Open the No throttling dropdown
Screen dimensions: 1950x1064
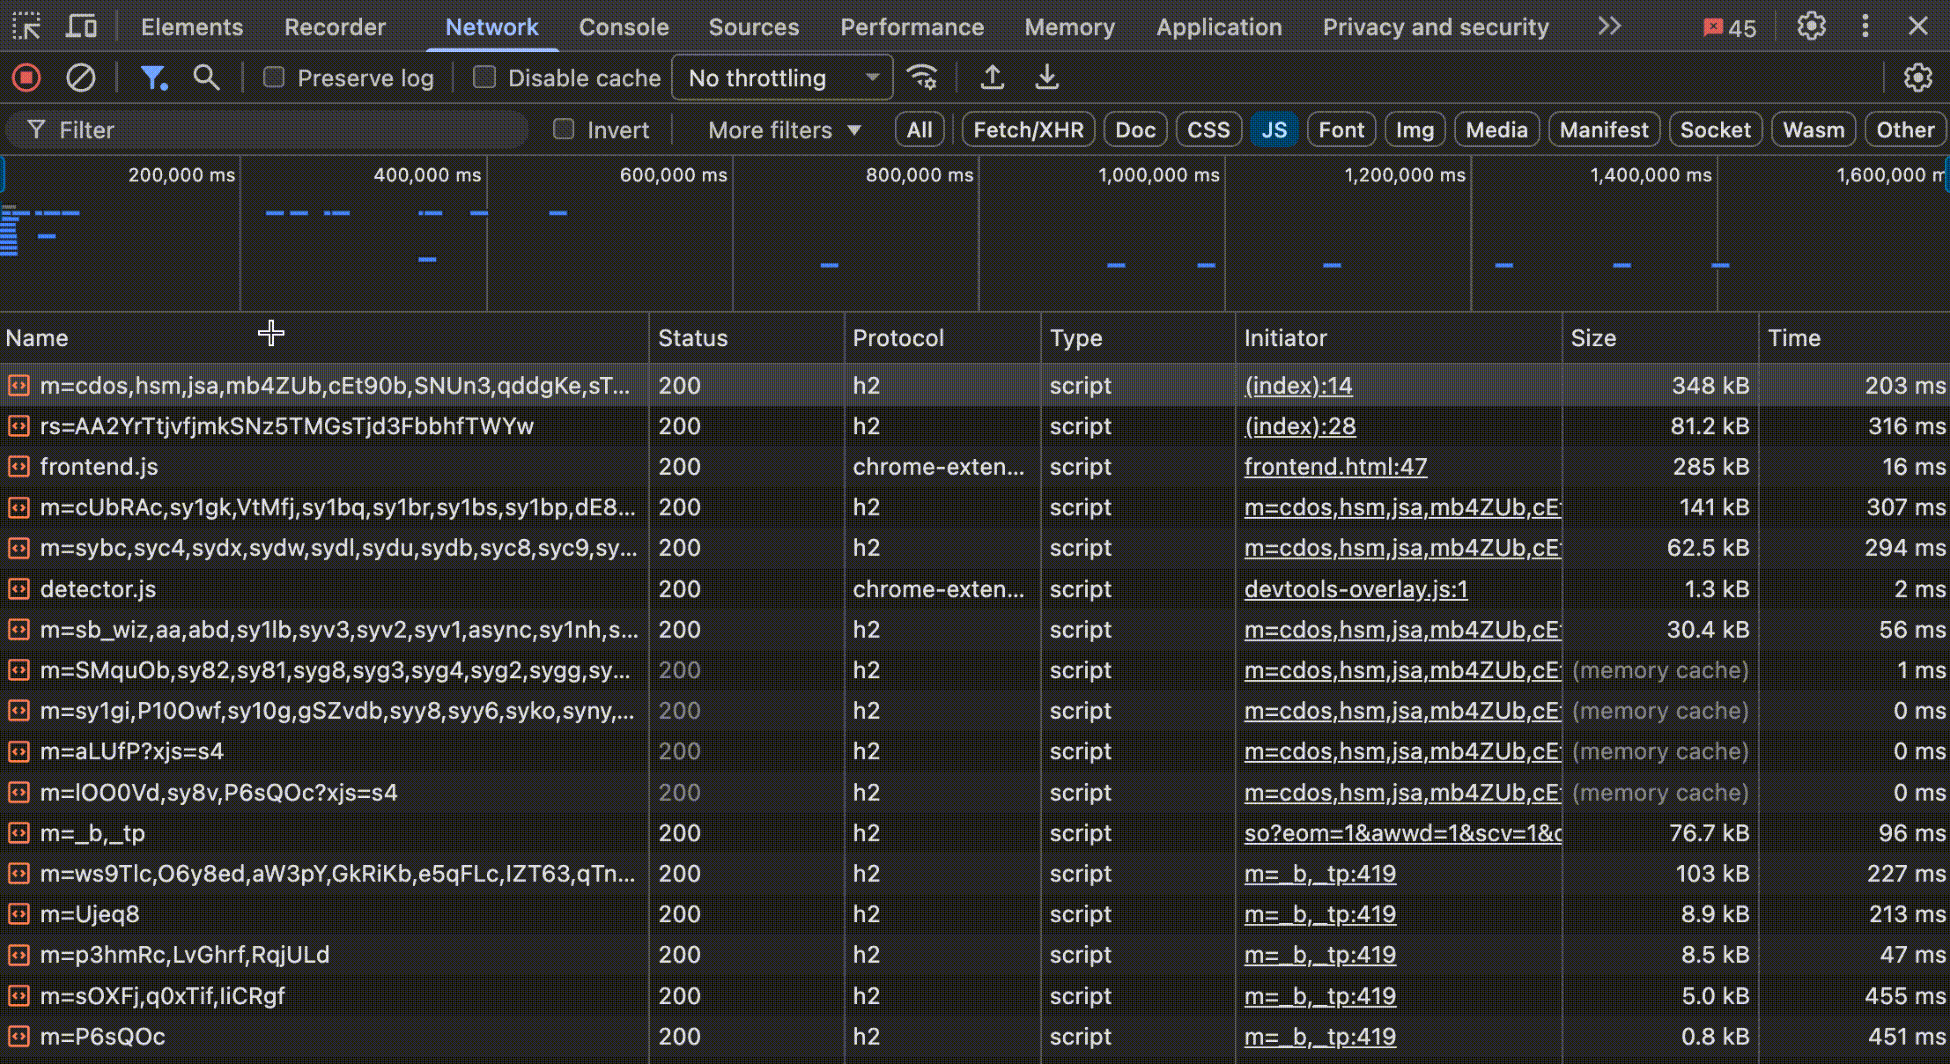[x=782, y=77]
